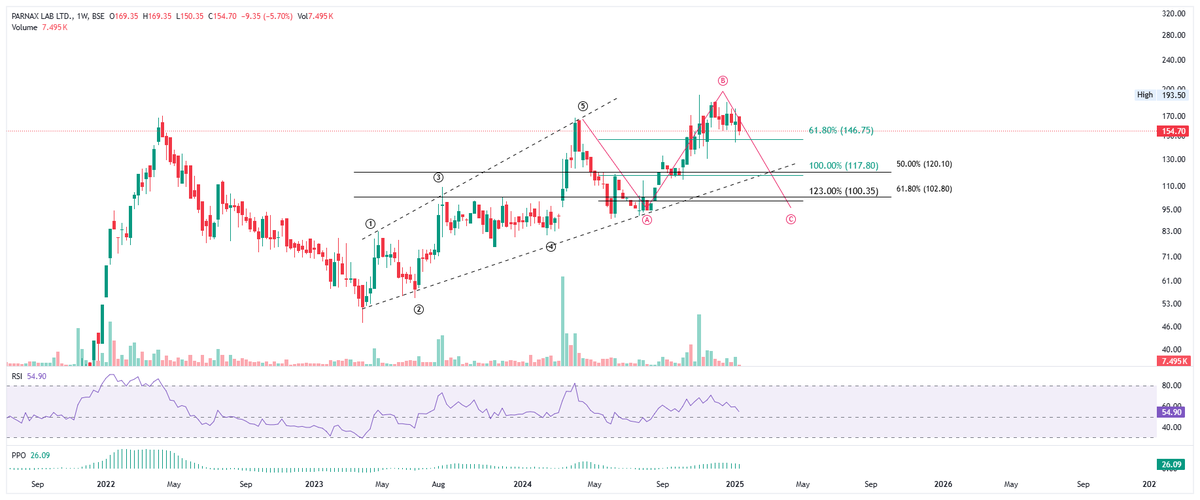The height and width of the screenshot is (500, 1200).
Task: Select the circled wave 5 label
Action: 581,106
